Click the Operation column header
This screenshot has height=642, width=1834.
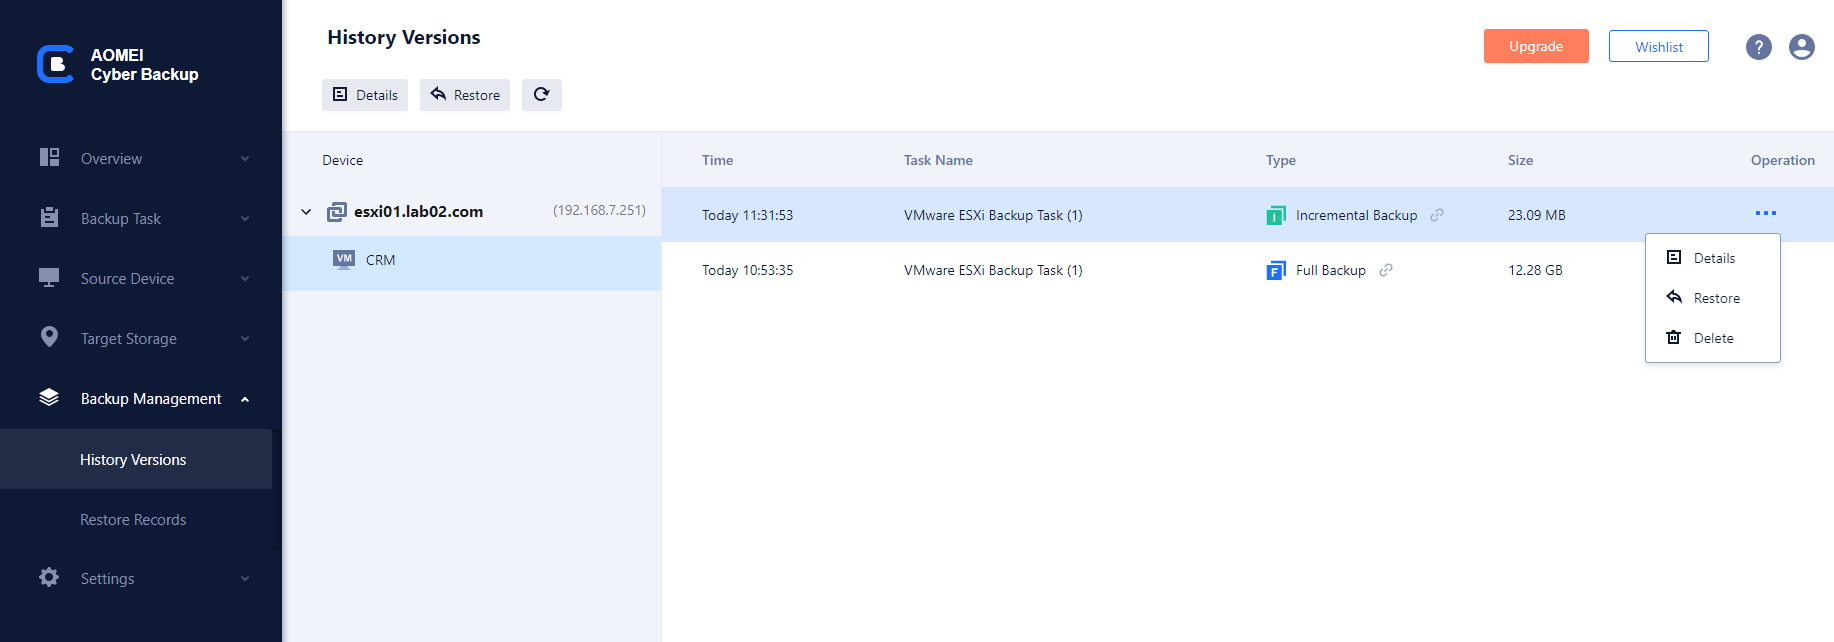click(1782, 160)
